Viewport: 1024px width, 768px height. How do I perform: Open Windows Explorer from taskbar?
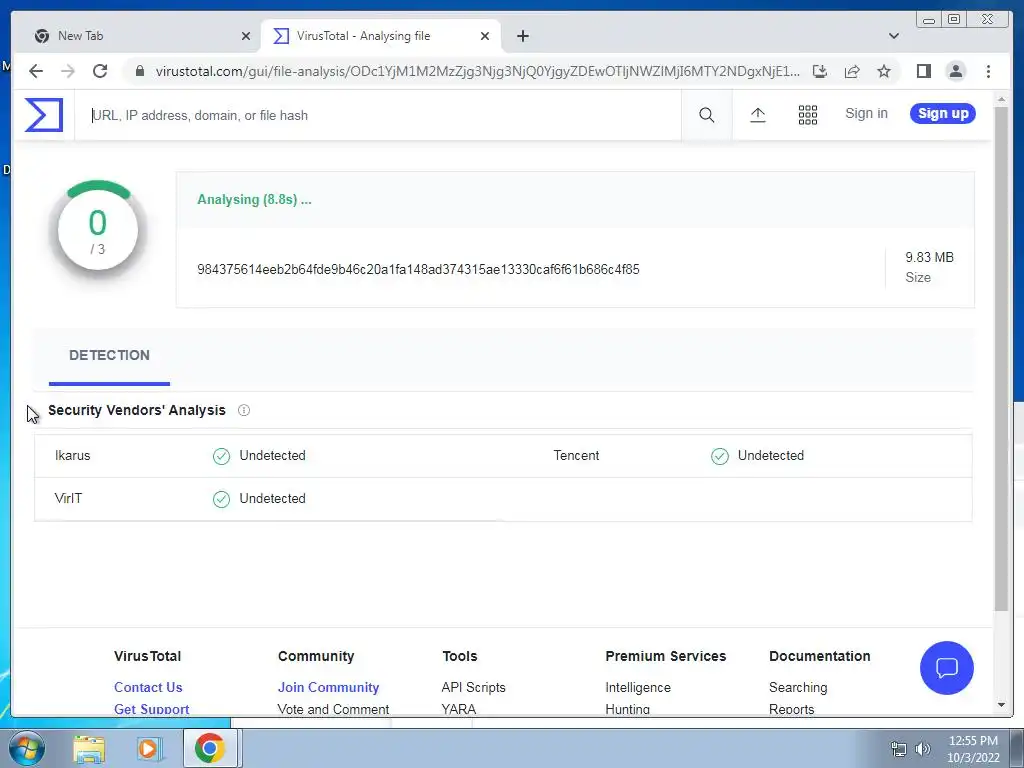point(89,749)
